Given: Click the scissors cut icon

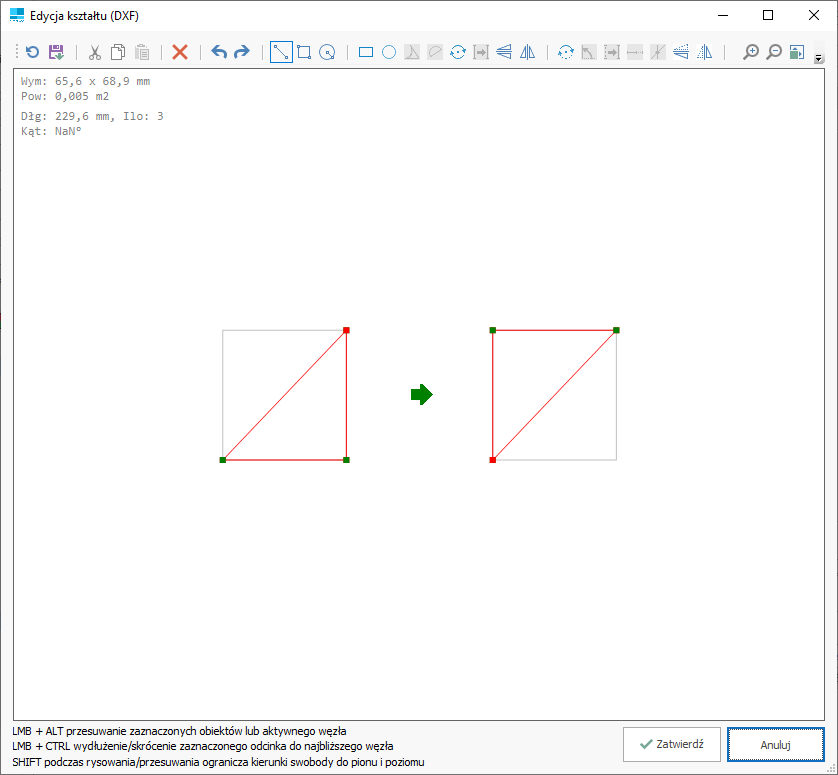Looking at the screenshot, I should pyautogui.click(x=95, y=52).
